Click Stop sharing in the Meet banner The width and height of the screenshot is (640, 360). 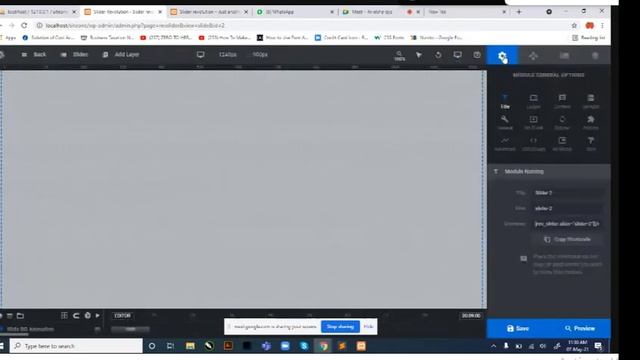[x=340, y=327]
